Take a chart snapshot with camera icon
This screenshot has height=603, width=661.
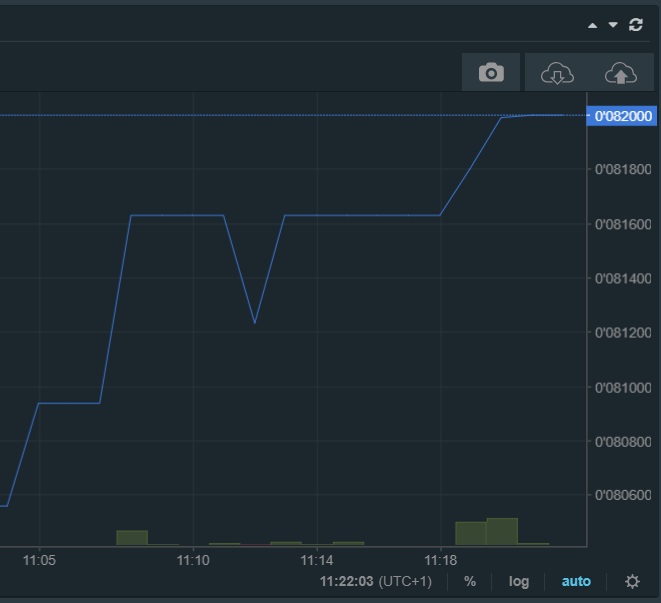click(491, 73)
